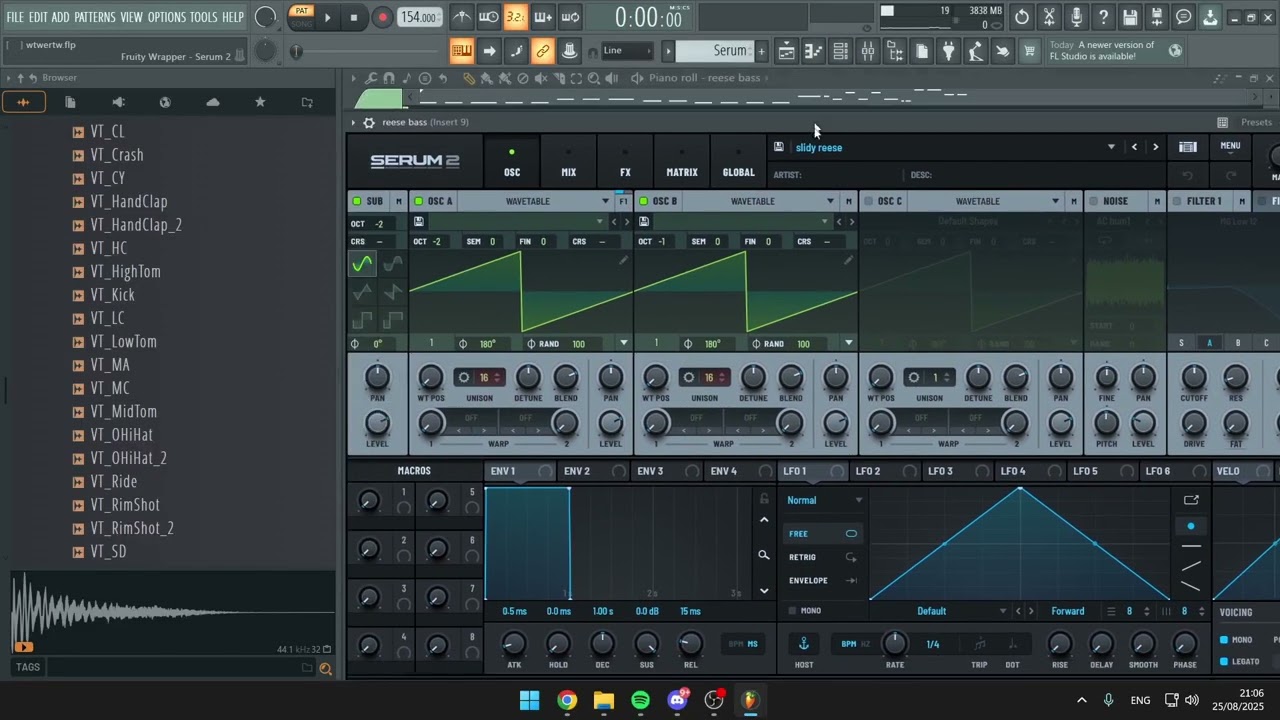Click the save project floppy icon
Image resolution: width=1280 pixels, height=720 pixels.
click(x=1130, y=17)
